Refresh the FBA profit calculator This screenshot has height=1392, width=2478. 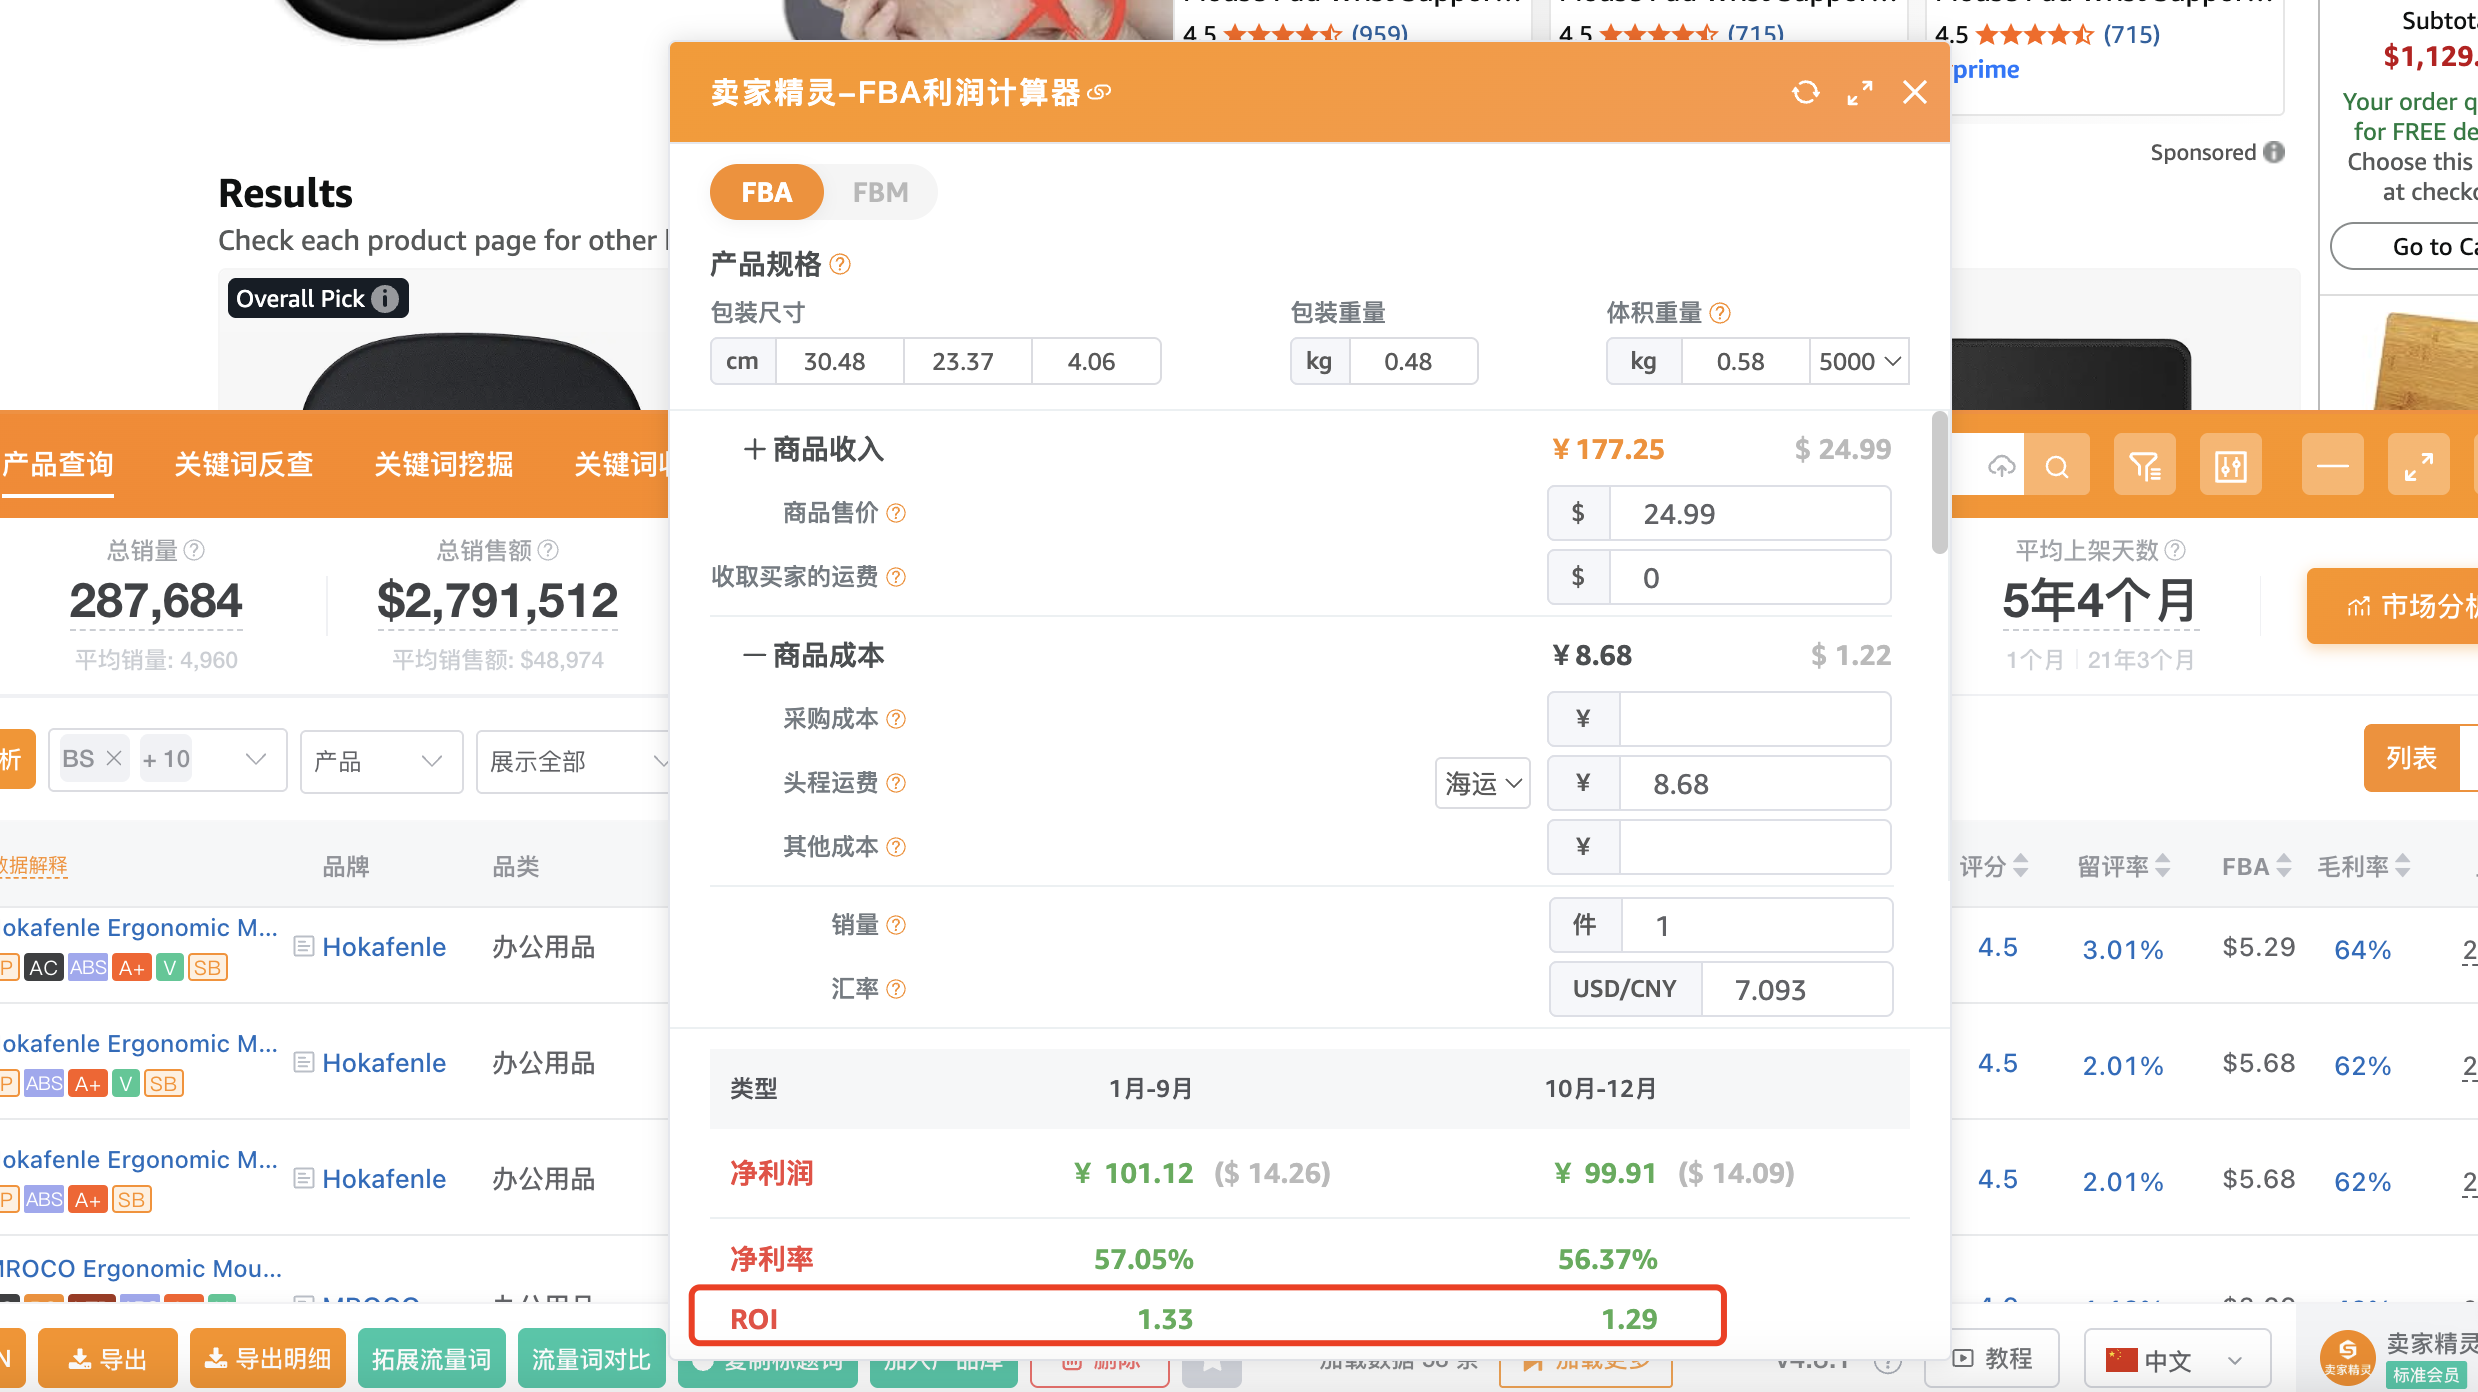pos(1805,92)
